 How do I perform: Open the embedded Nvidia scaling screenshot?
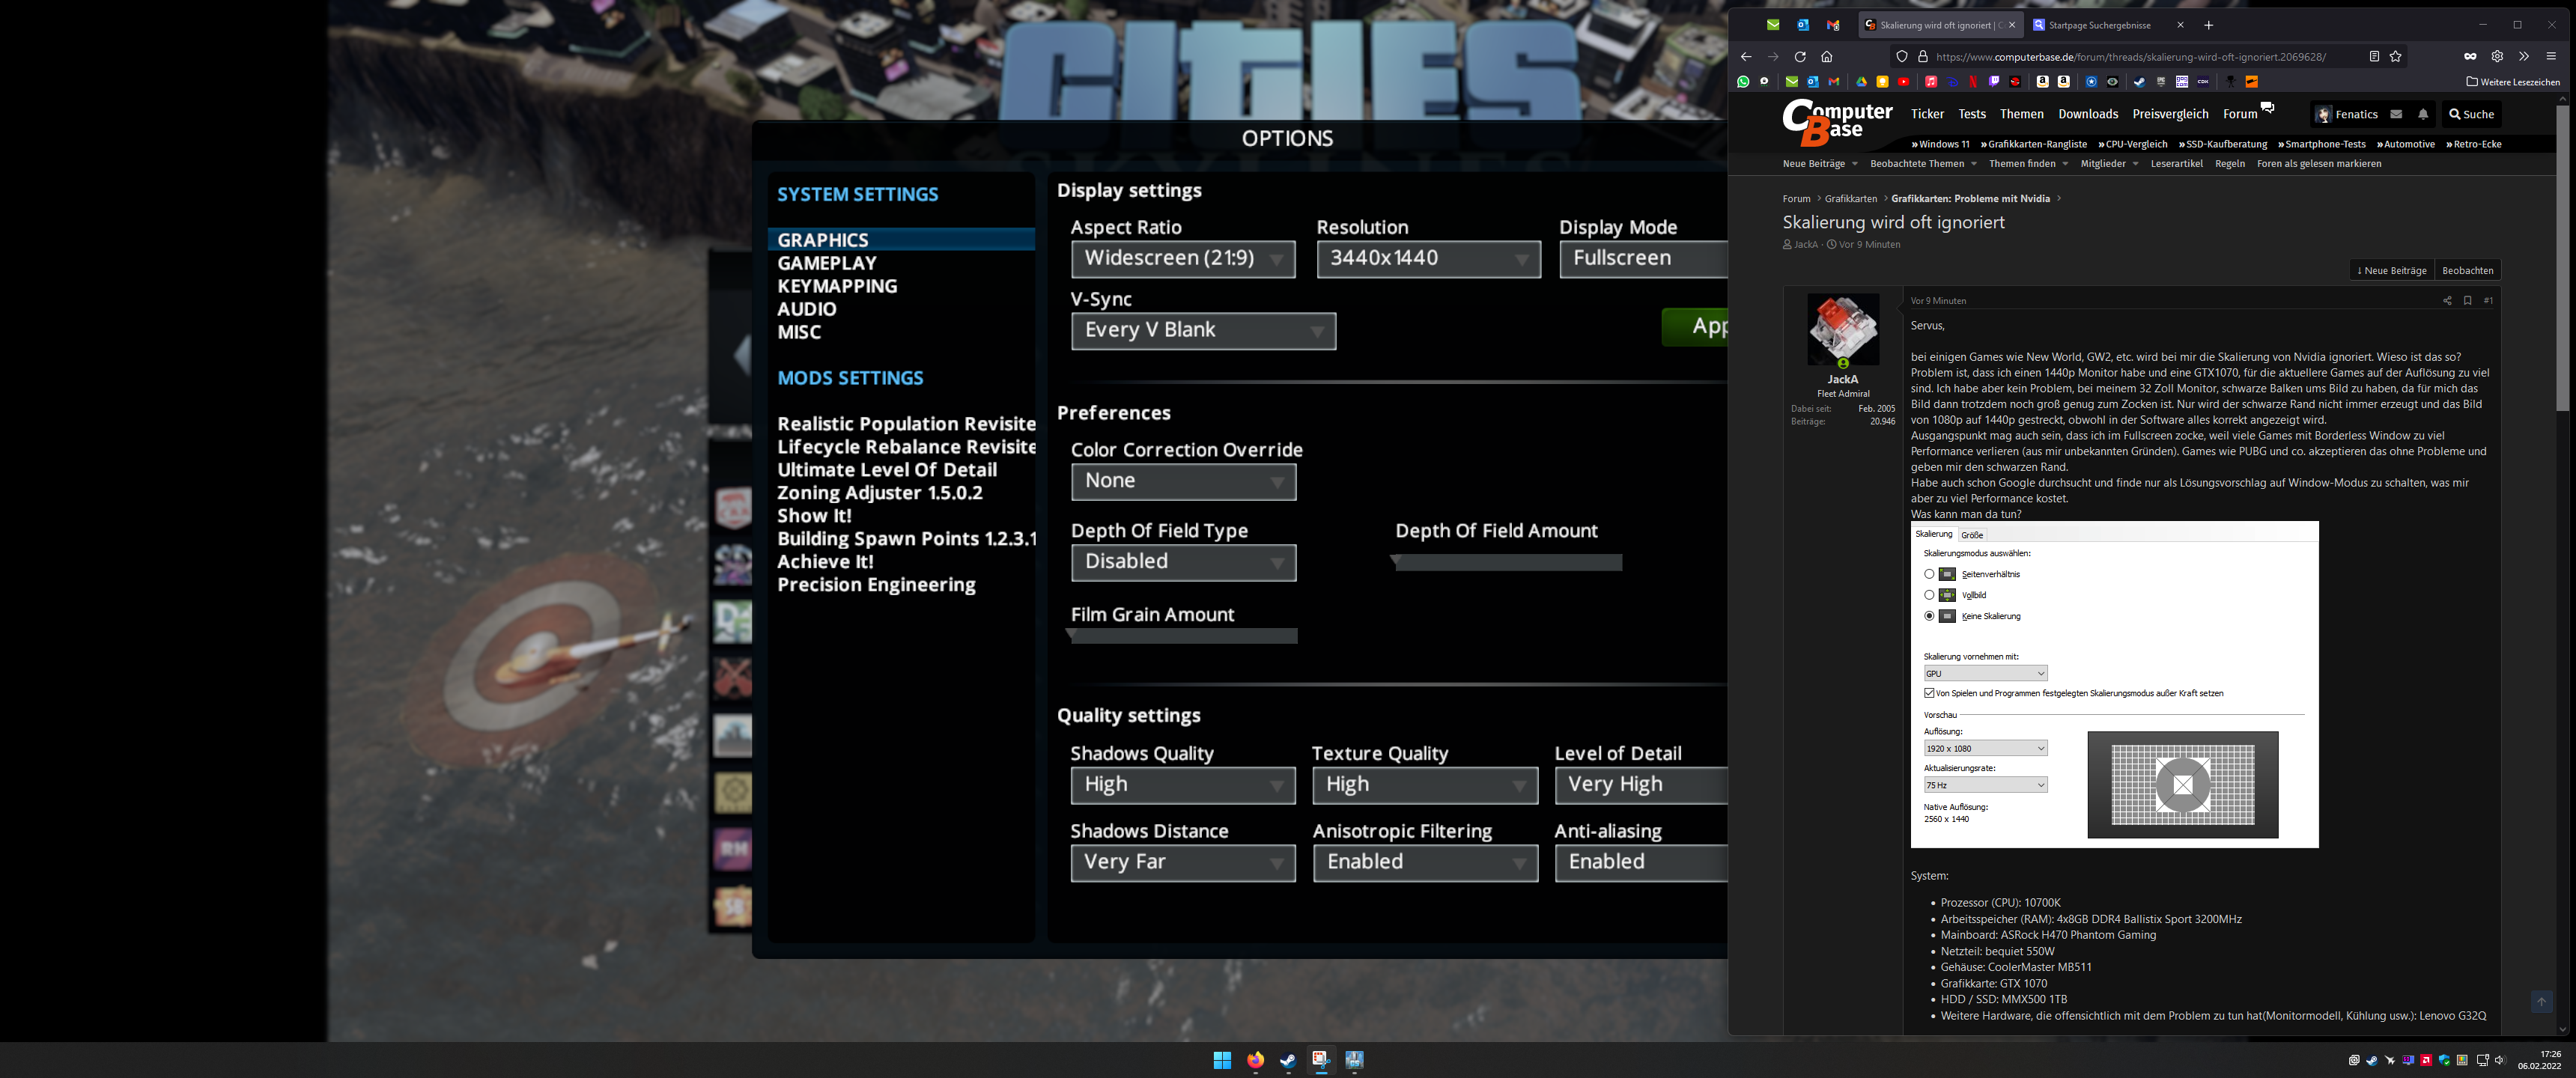pos(2114,684)
